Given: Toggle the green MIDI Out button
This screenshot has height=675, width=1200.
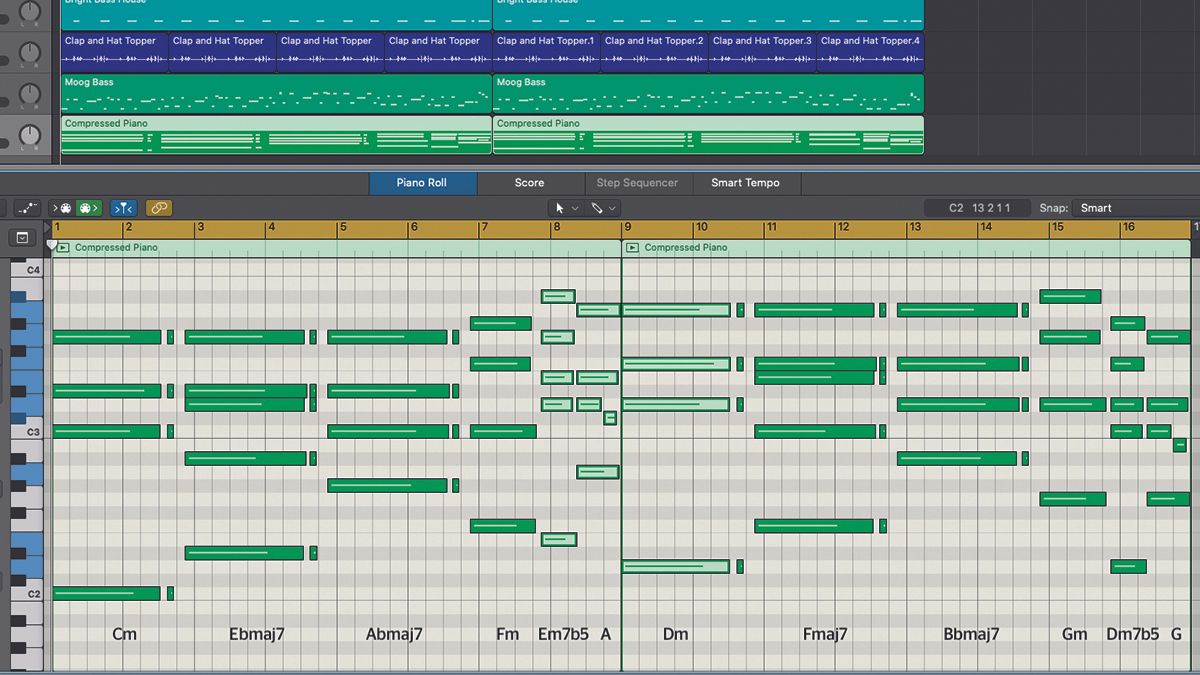Looking at the screenshot, I should tap(90, 208).
